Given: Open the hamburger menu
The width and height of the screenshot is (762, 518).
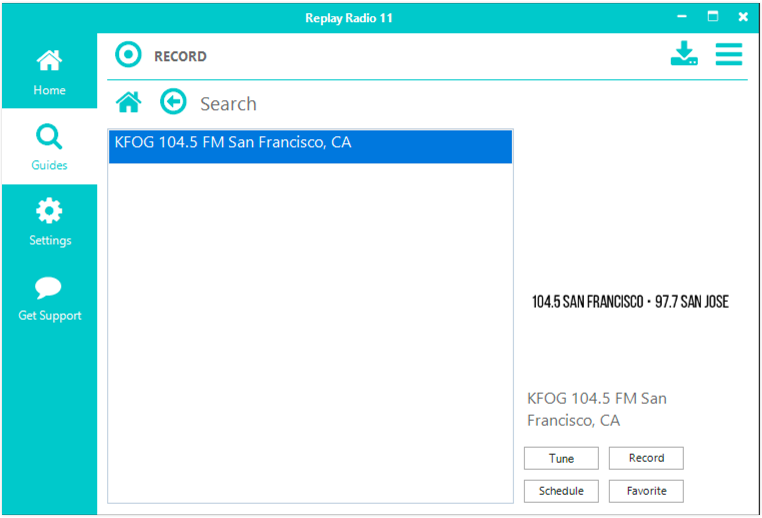Looking at the screenshot, I should point(728,54).
